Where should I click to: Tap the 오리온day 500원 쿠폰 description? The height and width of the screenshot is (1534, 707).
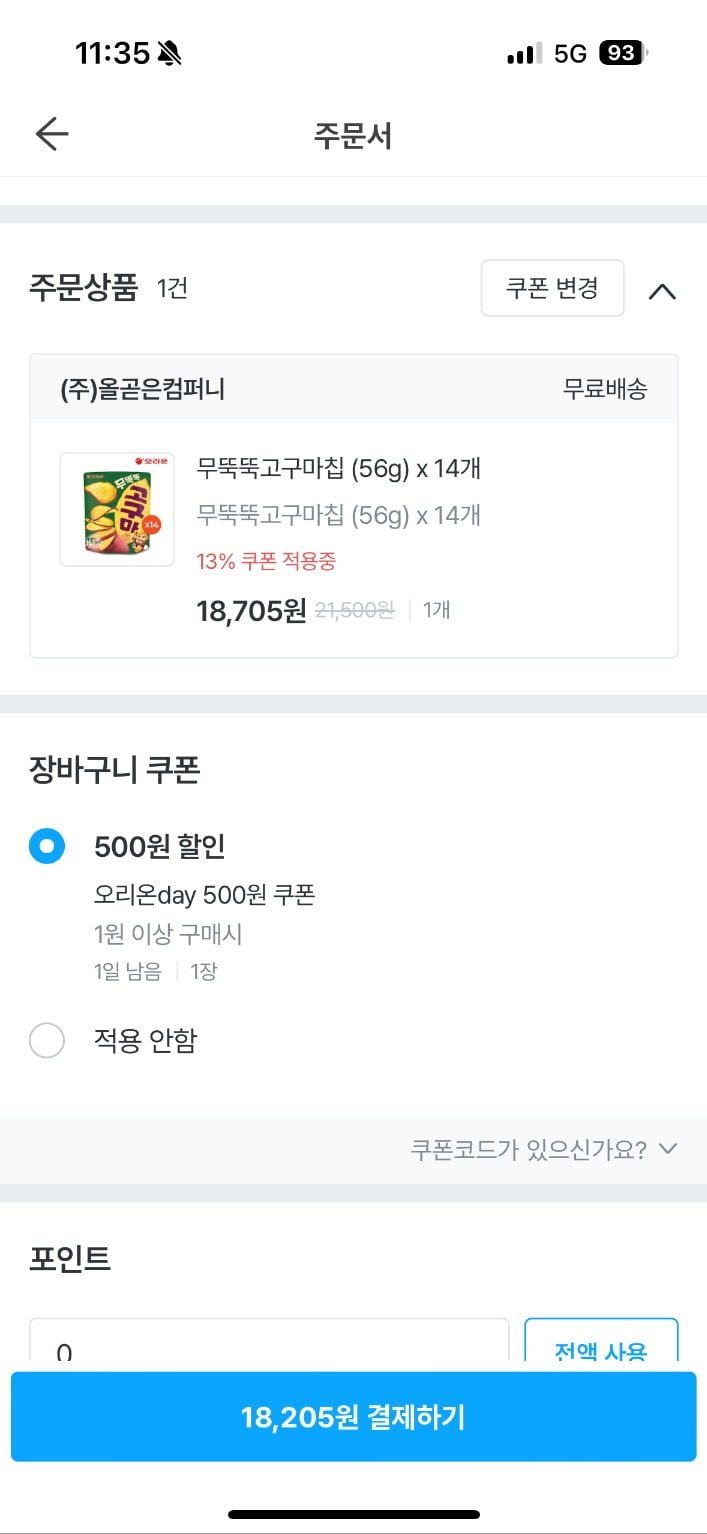pos(204,895)
